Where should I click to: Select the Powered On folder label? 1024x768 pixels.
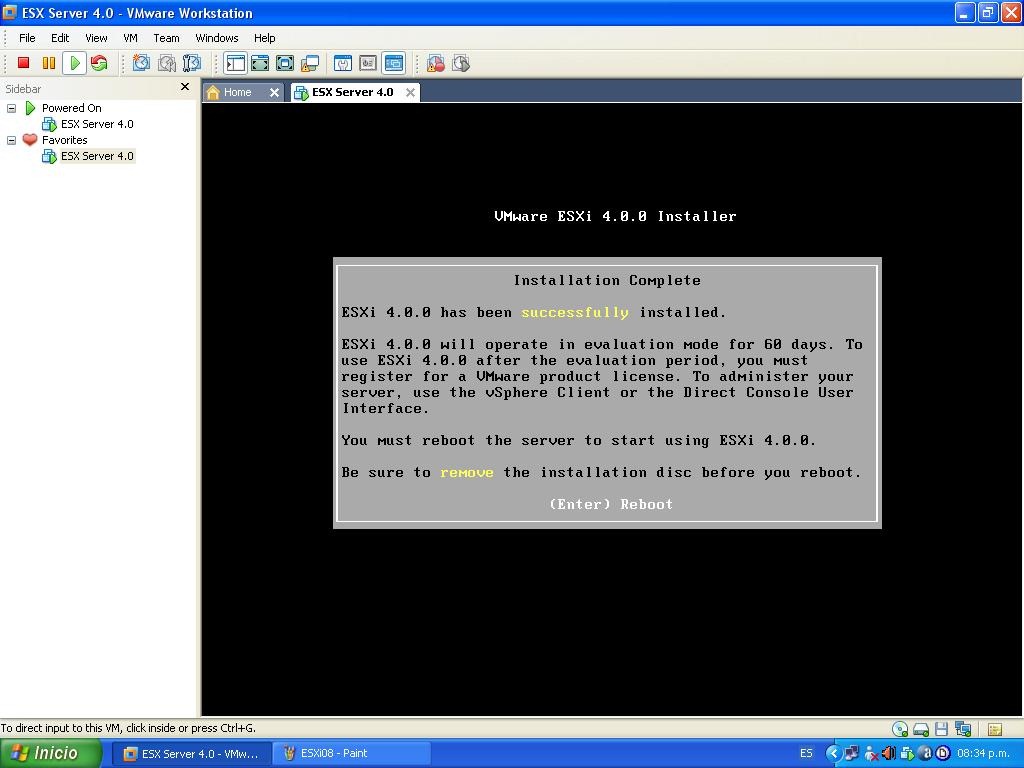(x=72, y=108)
